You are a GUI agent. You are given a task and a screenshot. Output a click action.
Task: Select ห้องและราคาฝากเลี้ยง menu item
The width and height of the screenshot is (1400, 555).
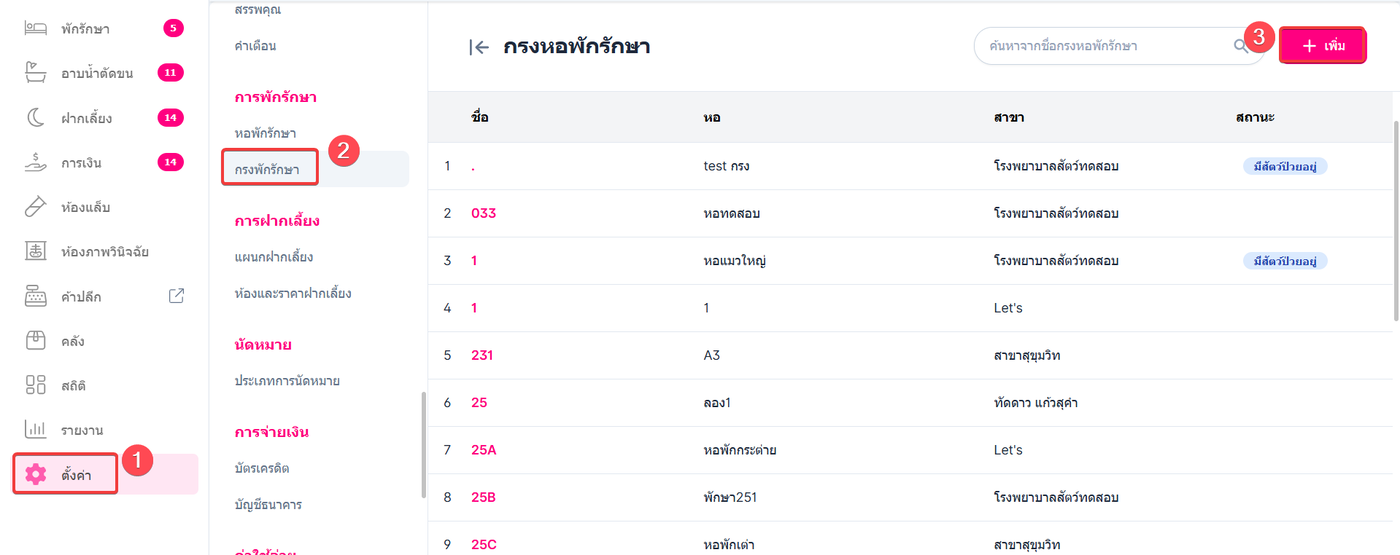tap(292, 293)
